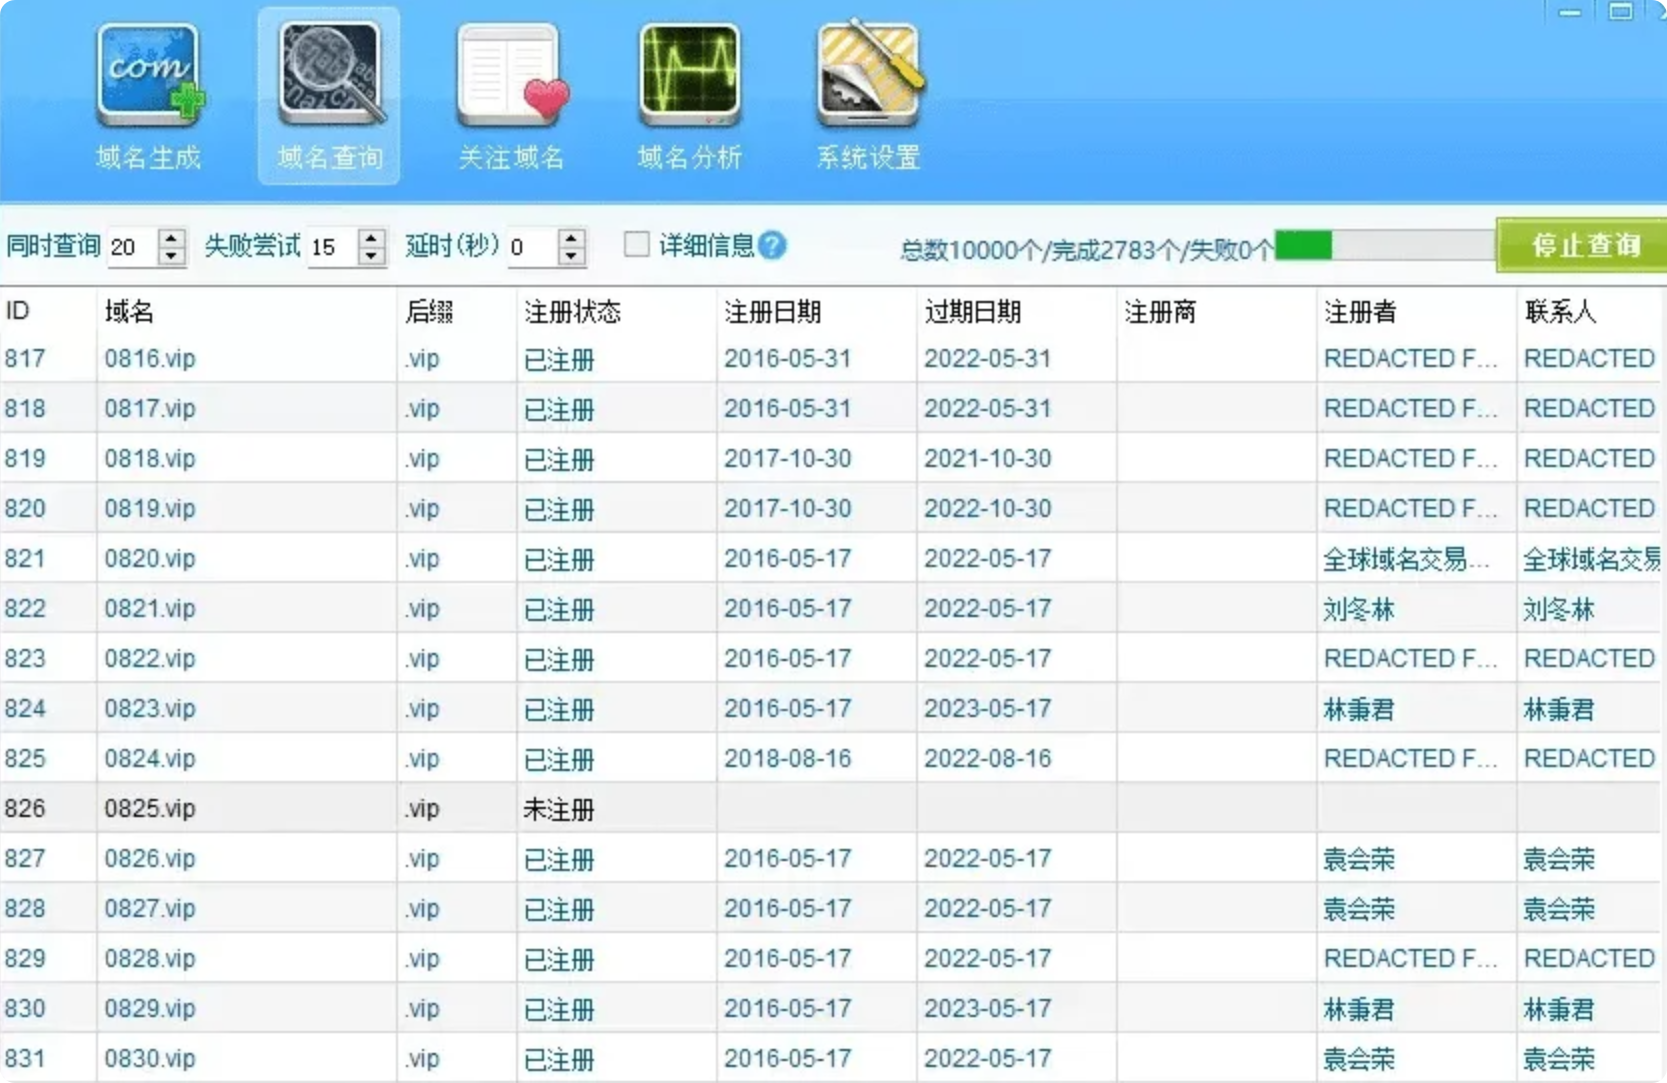Click the 失败尝试 number field
The height and width of the screenshot is (1083, 1667).
click(330, 247)
